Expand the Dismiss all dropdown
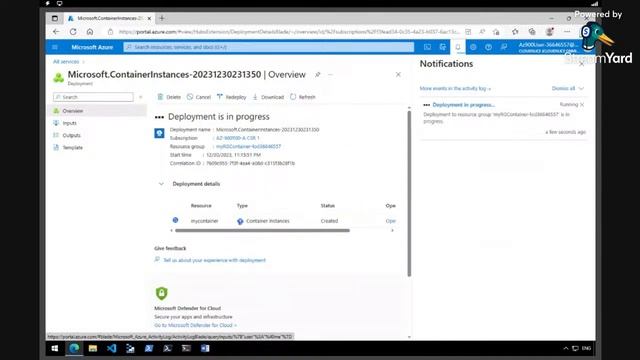Viewport: 640px width, 360px height. point(568,89)
